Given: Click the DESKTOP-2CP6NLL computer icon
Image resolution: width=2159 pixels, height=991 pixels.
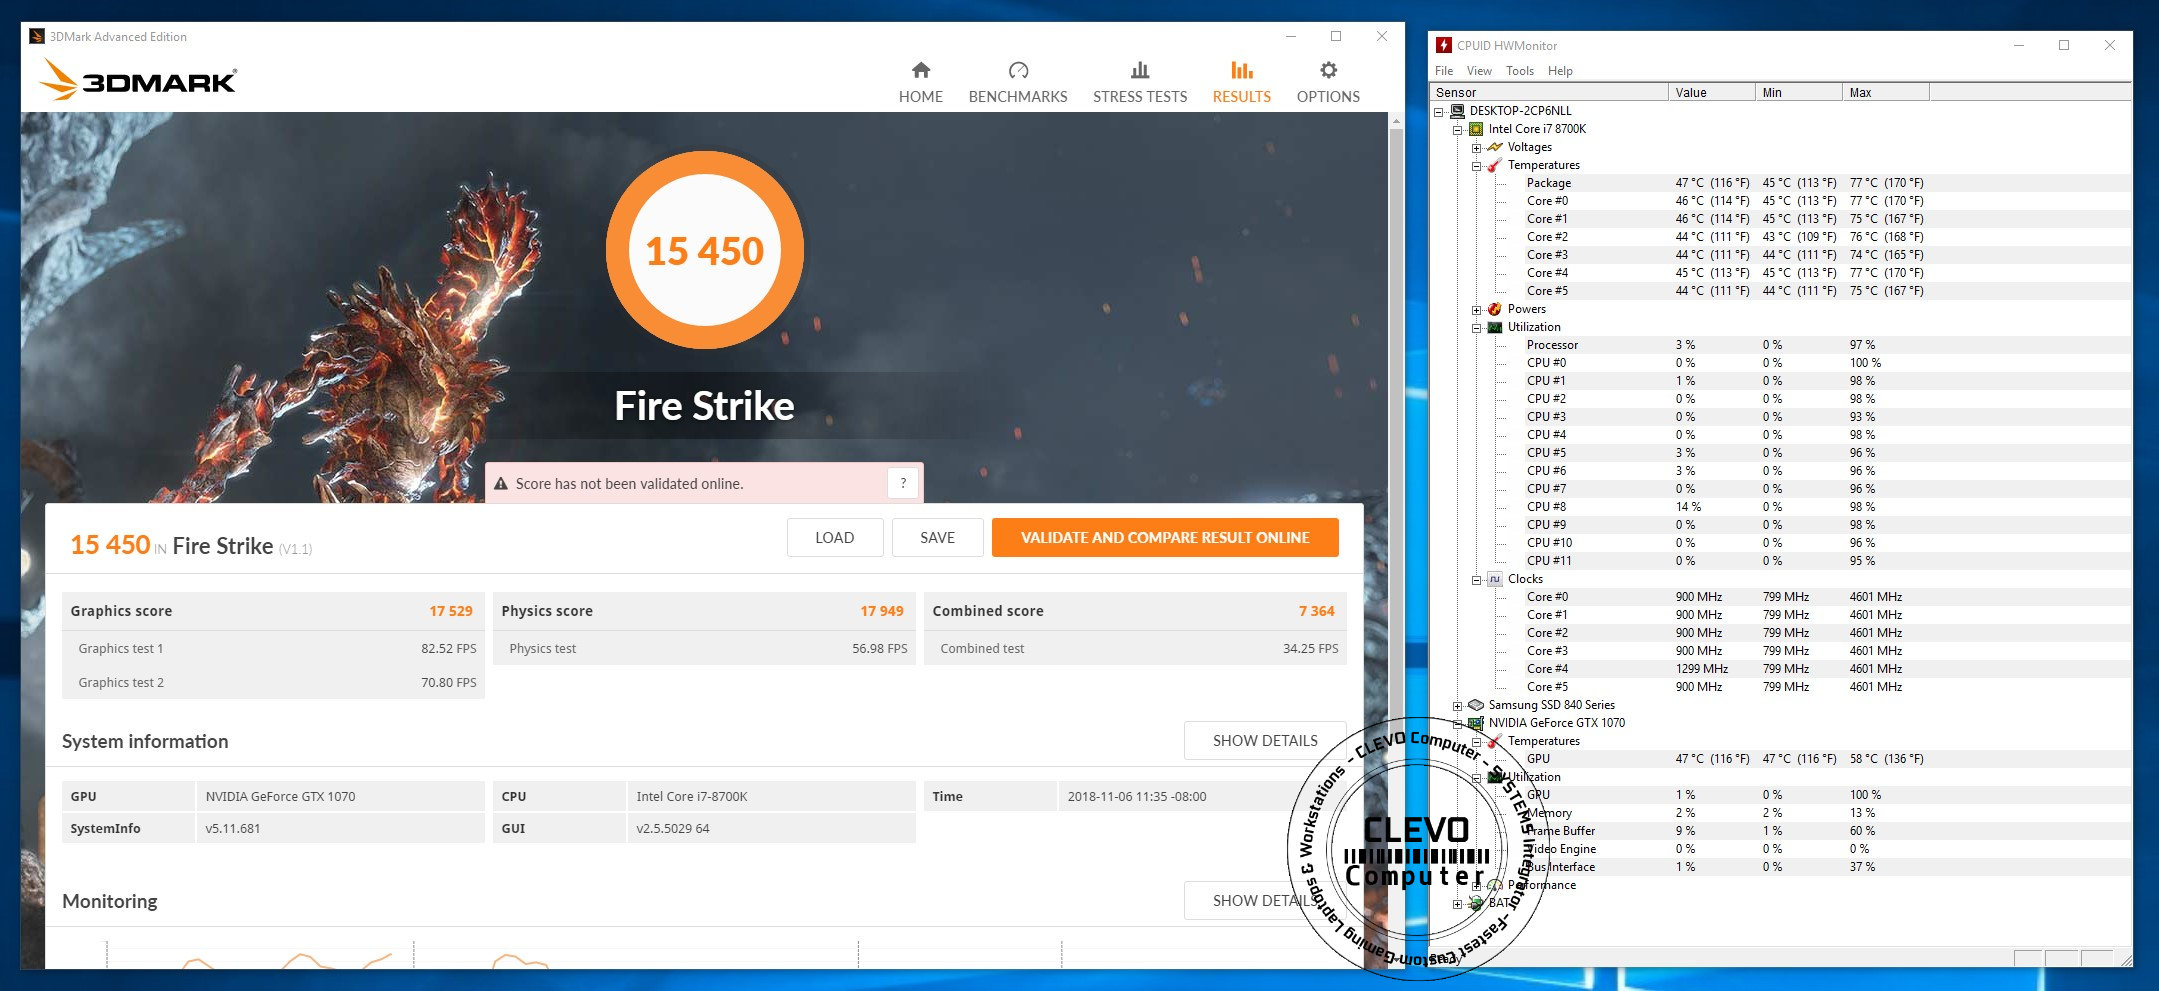Looking at the screenshot, I should click(x=1458, y=111).
